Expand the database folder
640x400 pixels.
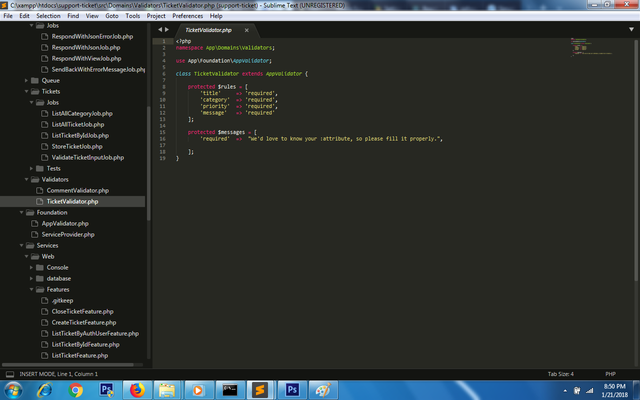click(x=31, y=279)
